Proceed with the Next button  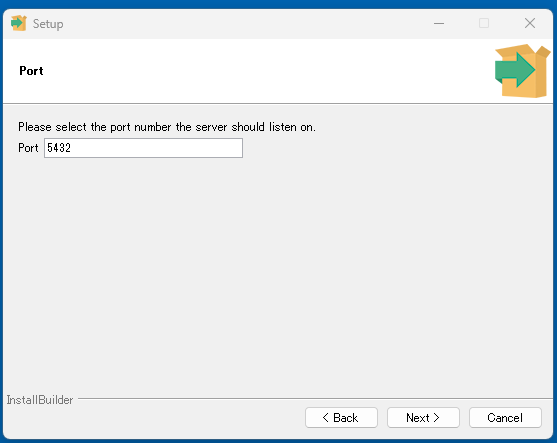point(423,417)
